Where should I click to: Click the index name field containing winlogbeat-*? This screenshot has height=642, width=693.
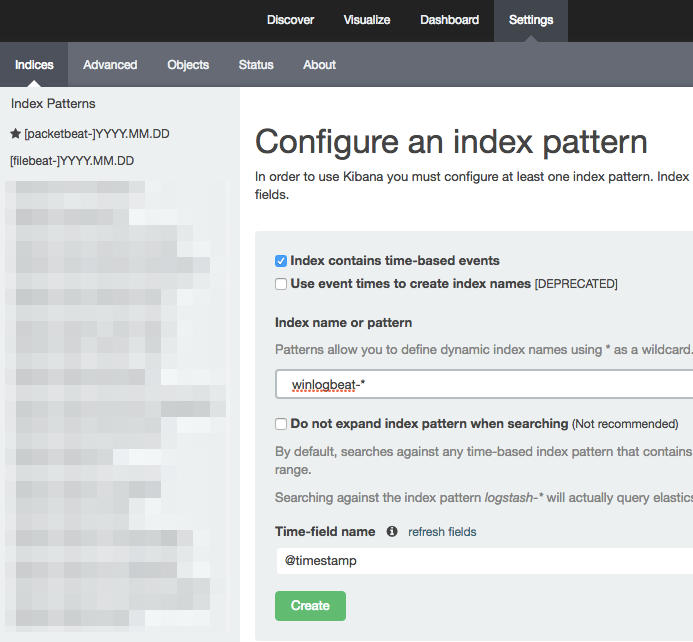(484, 384)
